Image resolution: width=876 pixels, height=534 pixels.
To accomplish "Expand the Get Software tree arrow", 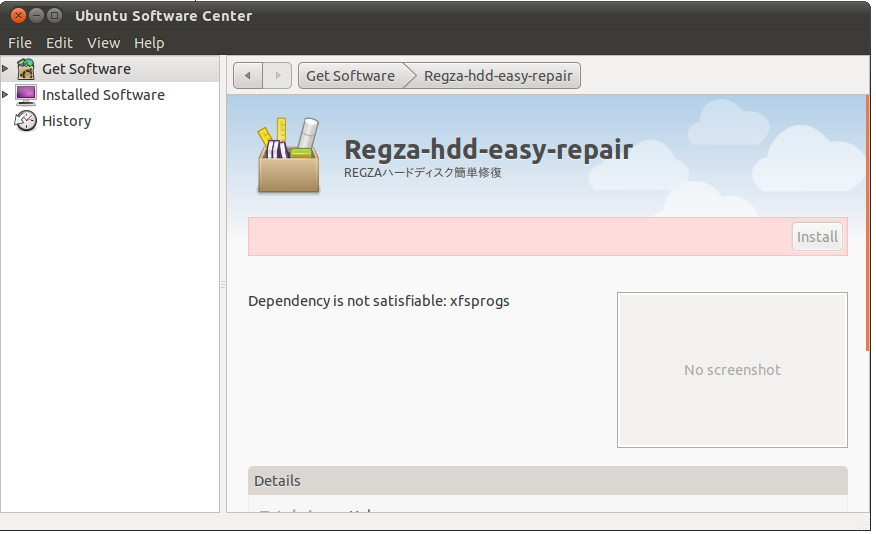I will pos(5,69).
